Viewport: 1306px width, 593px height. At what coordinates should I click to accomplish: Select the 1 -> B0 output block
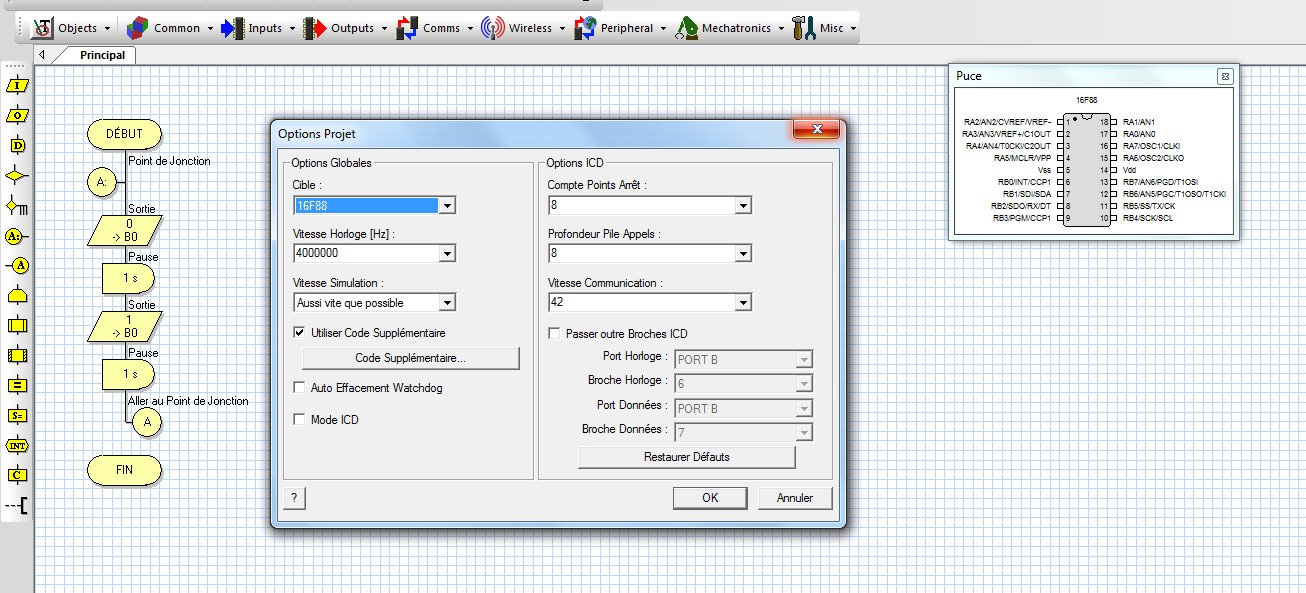(x=125, y=326)
